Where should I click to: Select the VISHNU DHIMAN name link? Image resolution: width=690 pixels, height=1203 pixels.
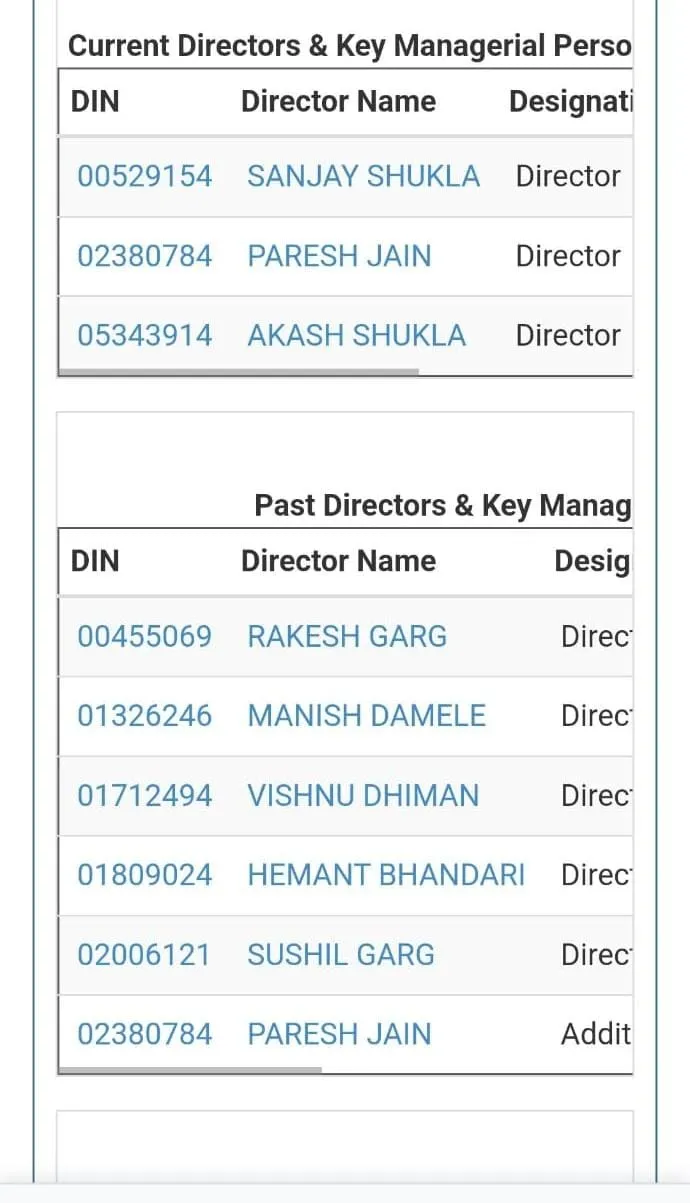tap(363, 796)
